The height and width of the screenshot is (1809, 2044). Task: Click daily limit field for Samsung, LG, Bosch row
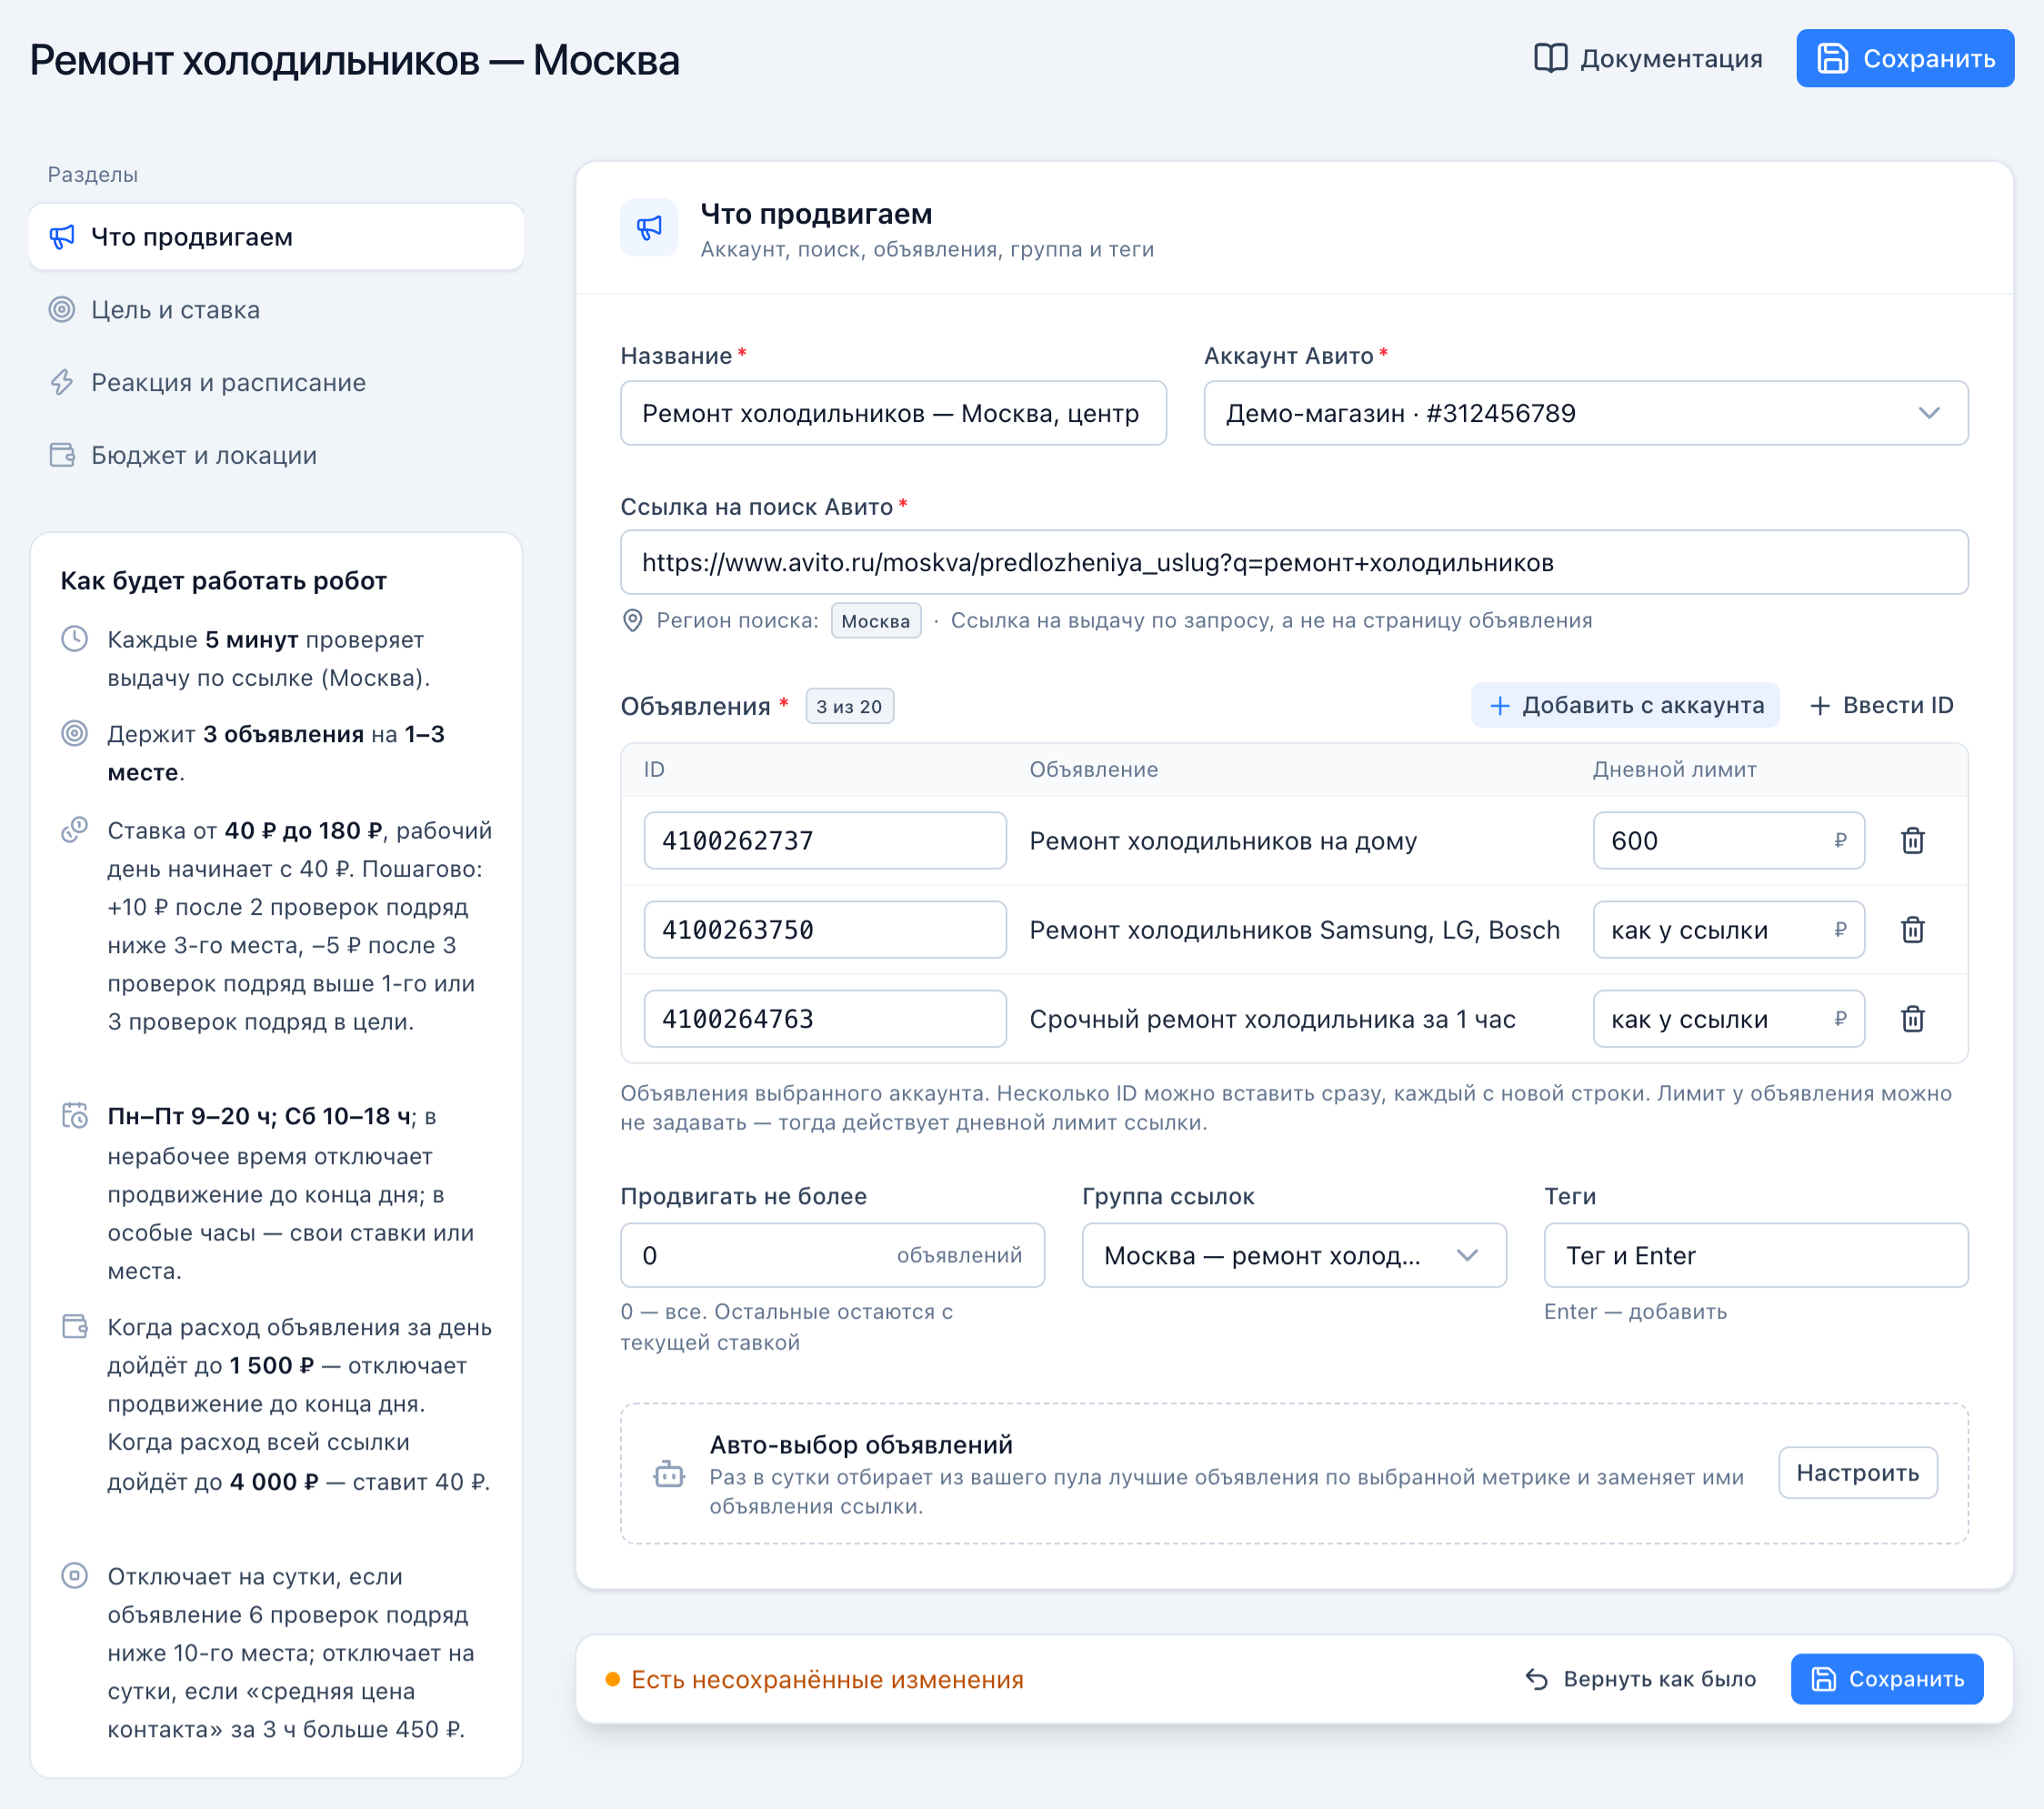(x=1728, y=930)
